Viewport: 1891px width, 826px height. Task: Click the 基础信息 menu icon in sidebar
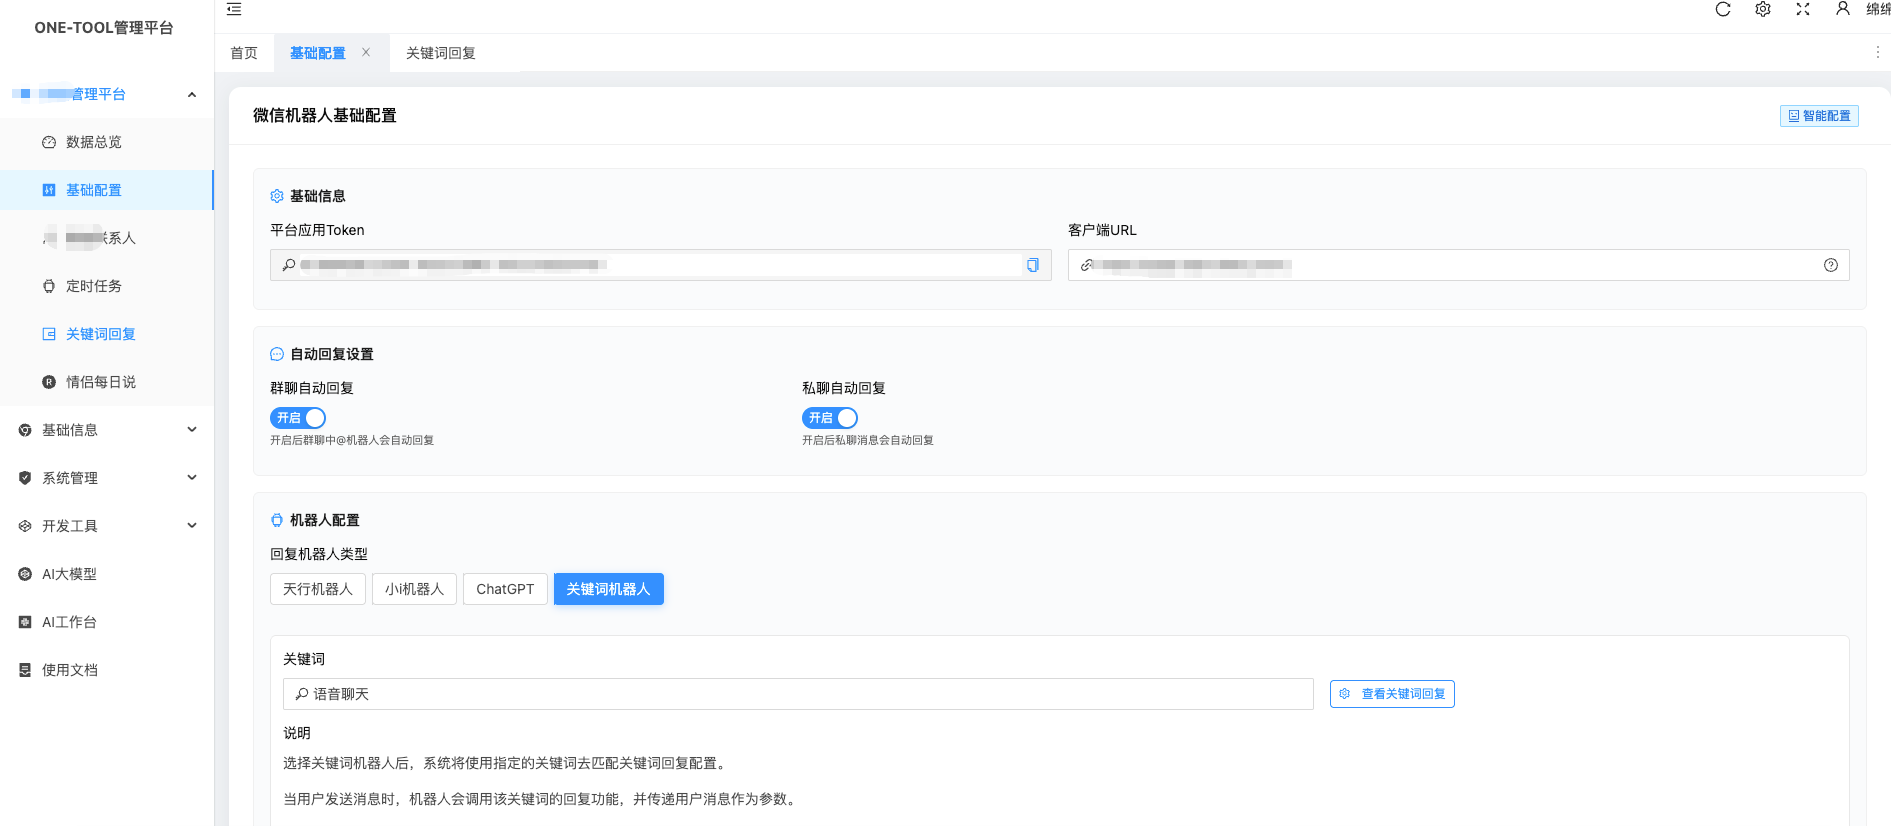[x=25, y=430]
